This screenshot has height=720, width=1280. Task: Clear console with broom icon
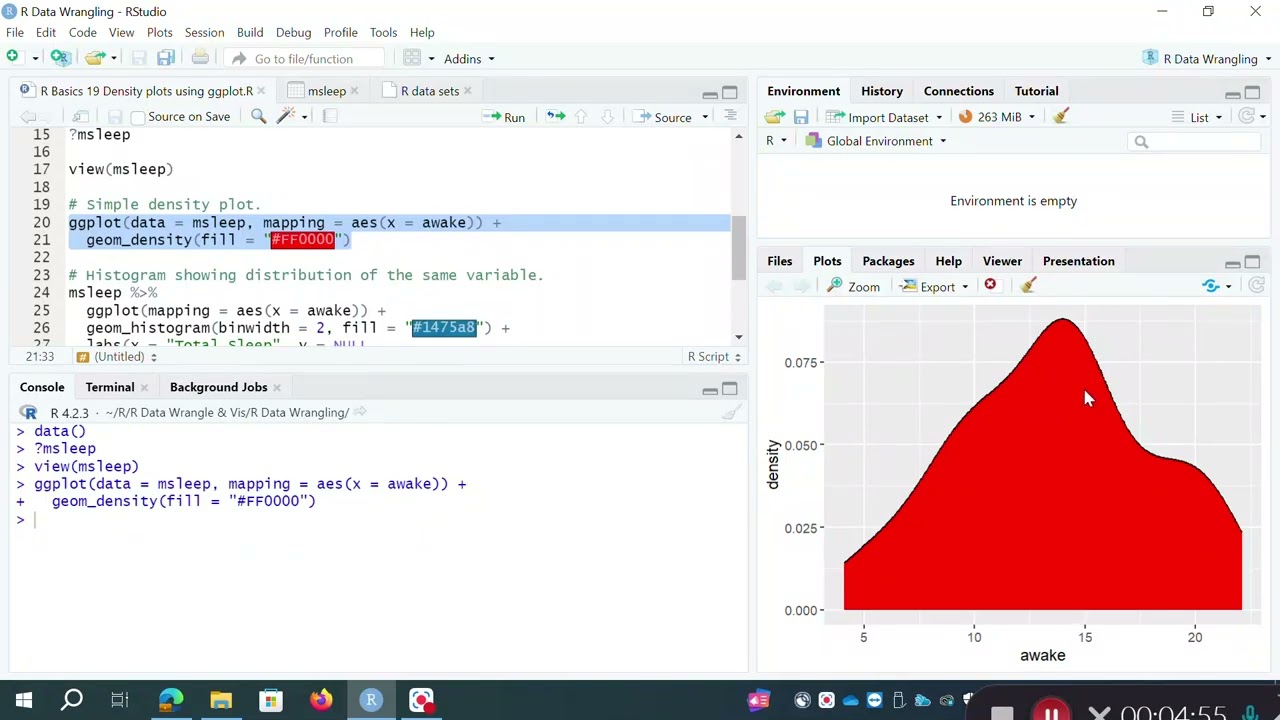pyautogui.click(x=732, y=412)
